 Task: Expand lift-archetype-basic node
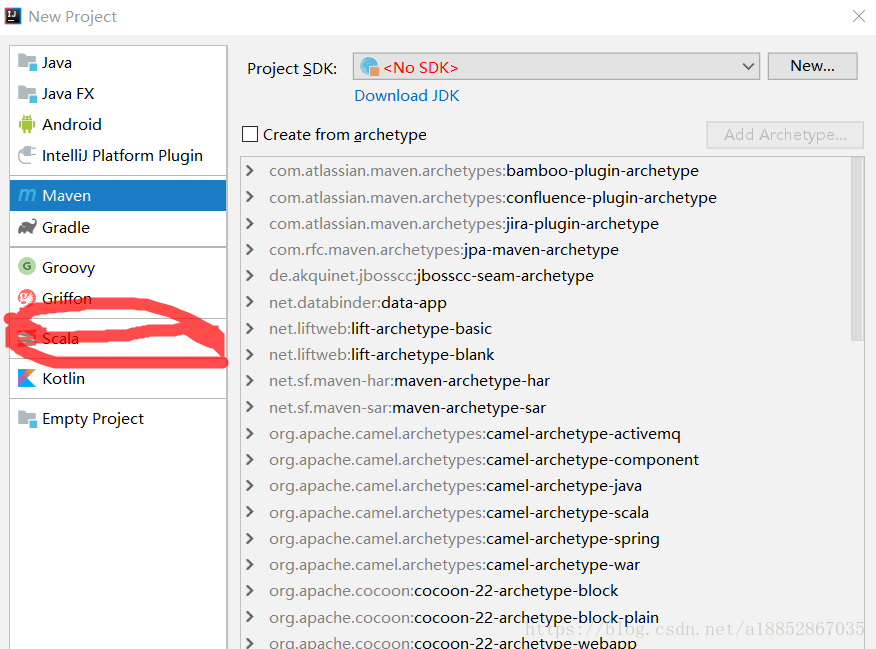click(250, 328)
